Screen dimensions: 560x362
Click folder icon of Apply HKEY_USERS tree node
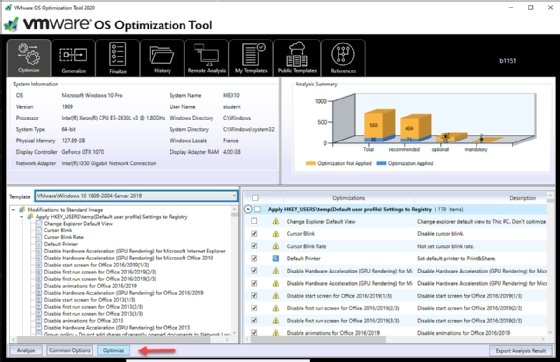pyautogui.click(x=30, y=217)
